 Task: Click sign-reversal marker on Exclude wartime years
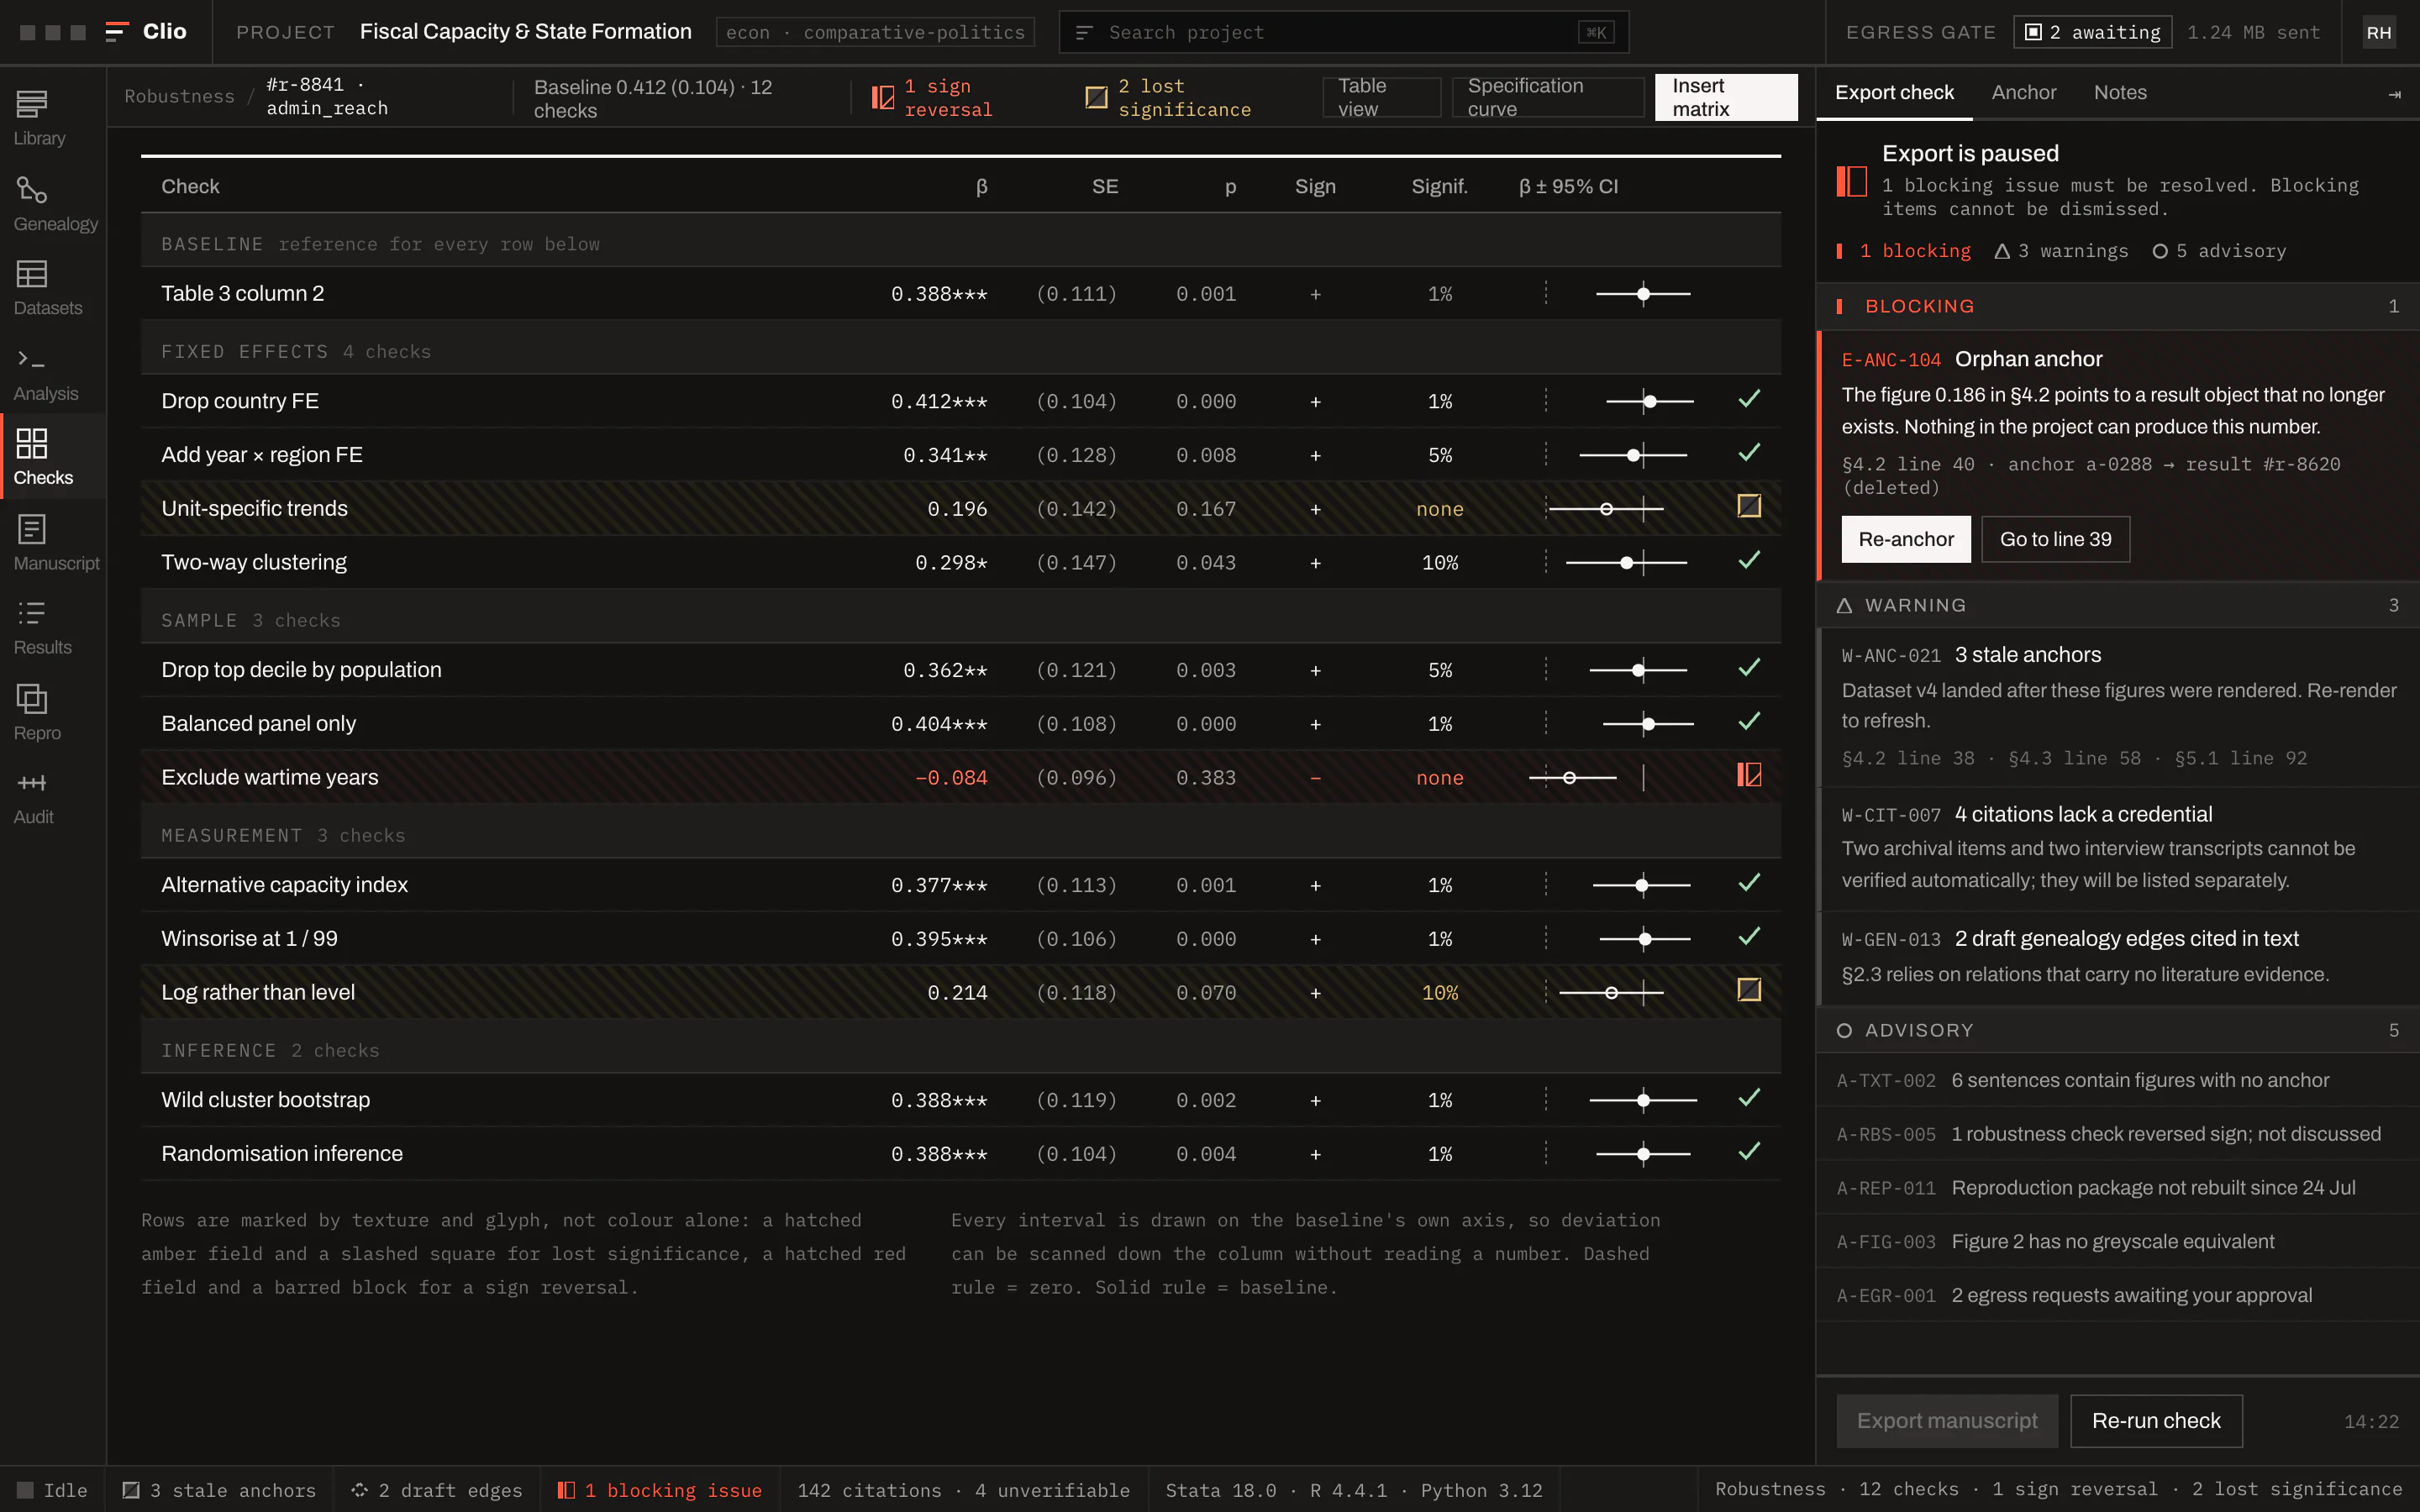pyautogui.click(x=1749, y=775)
